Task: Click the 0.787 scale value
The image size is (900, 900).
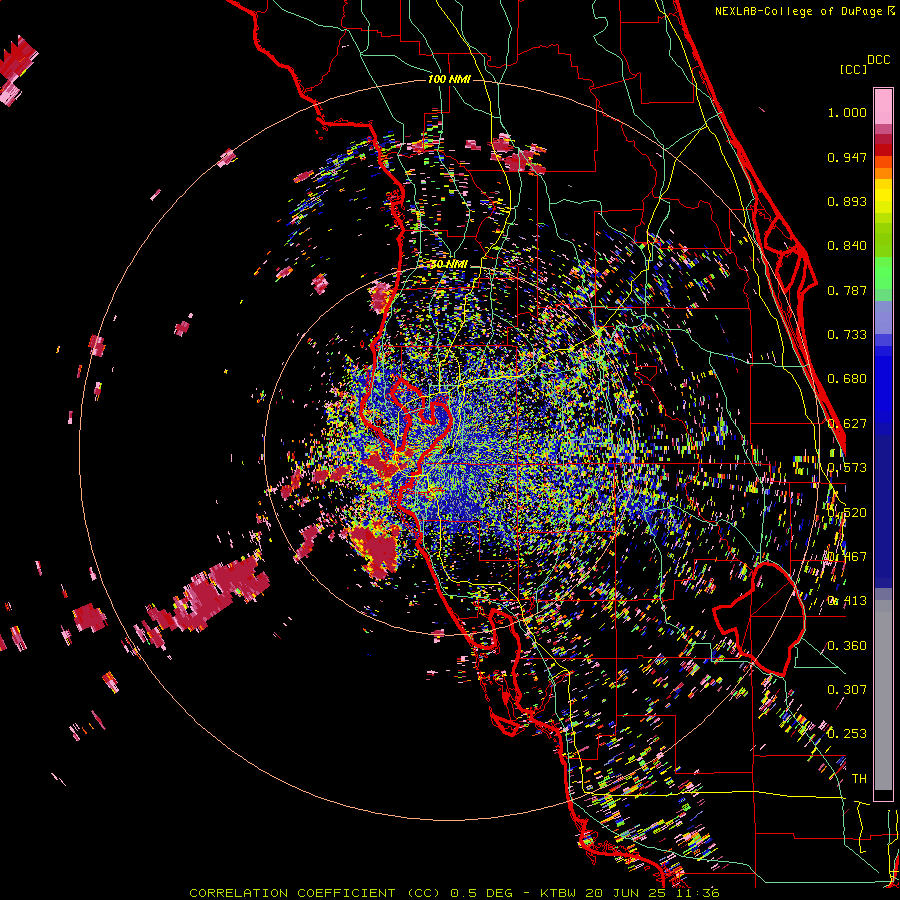Action: [x=847, y=290]
